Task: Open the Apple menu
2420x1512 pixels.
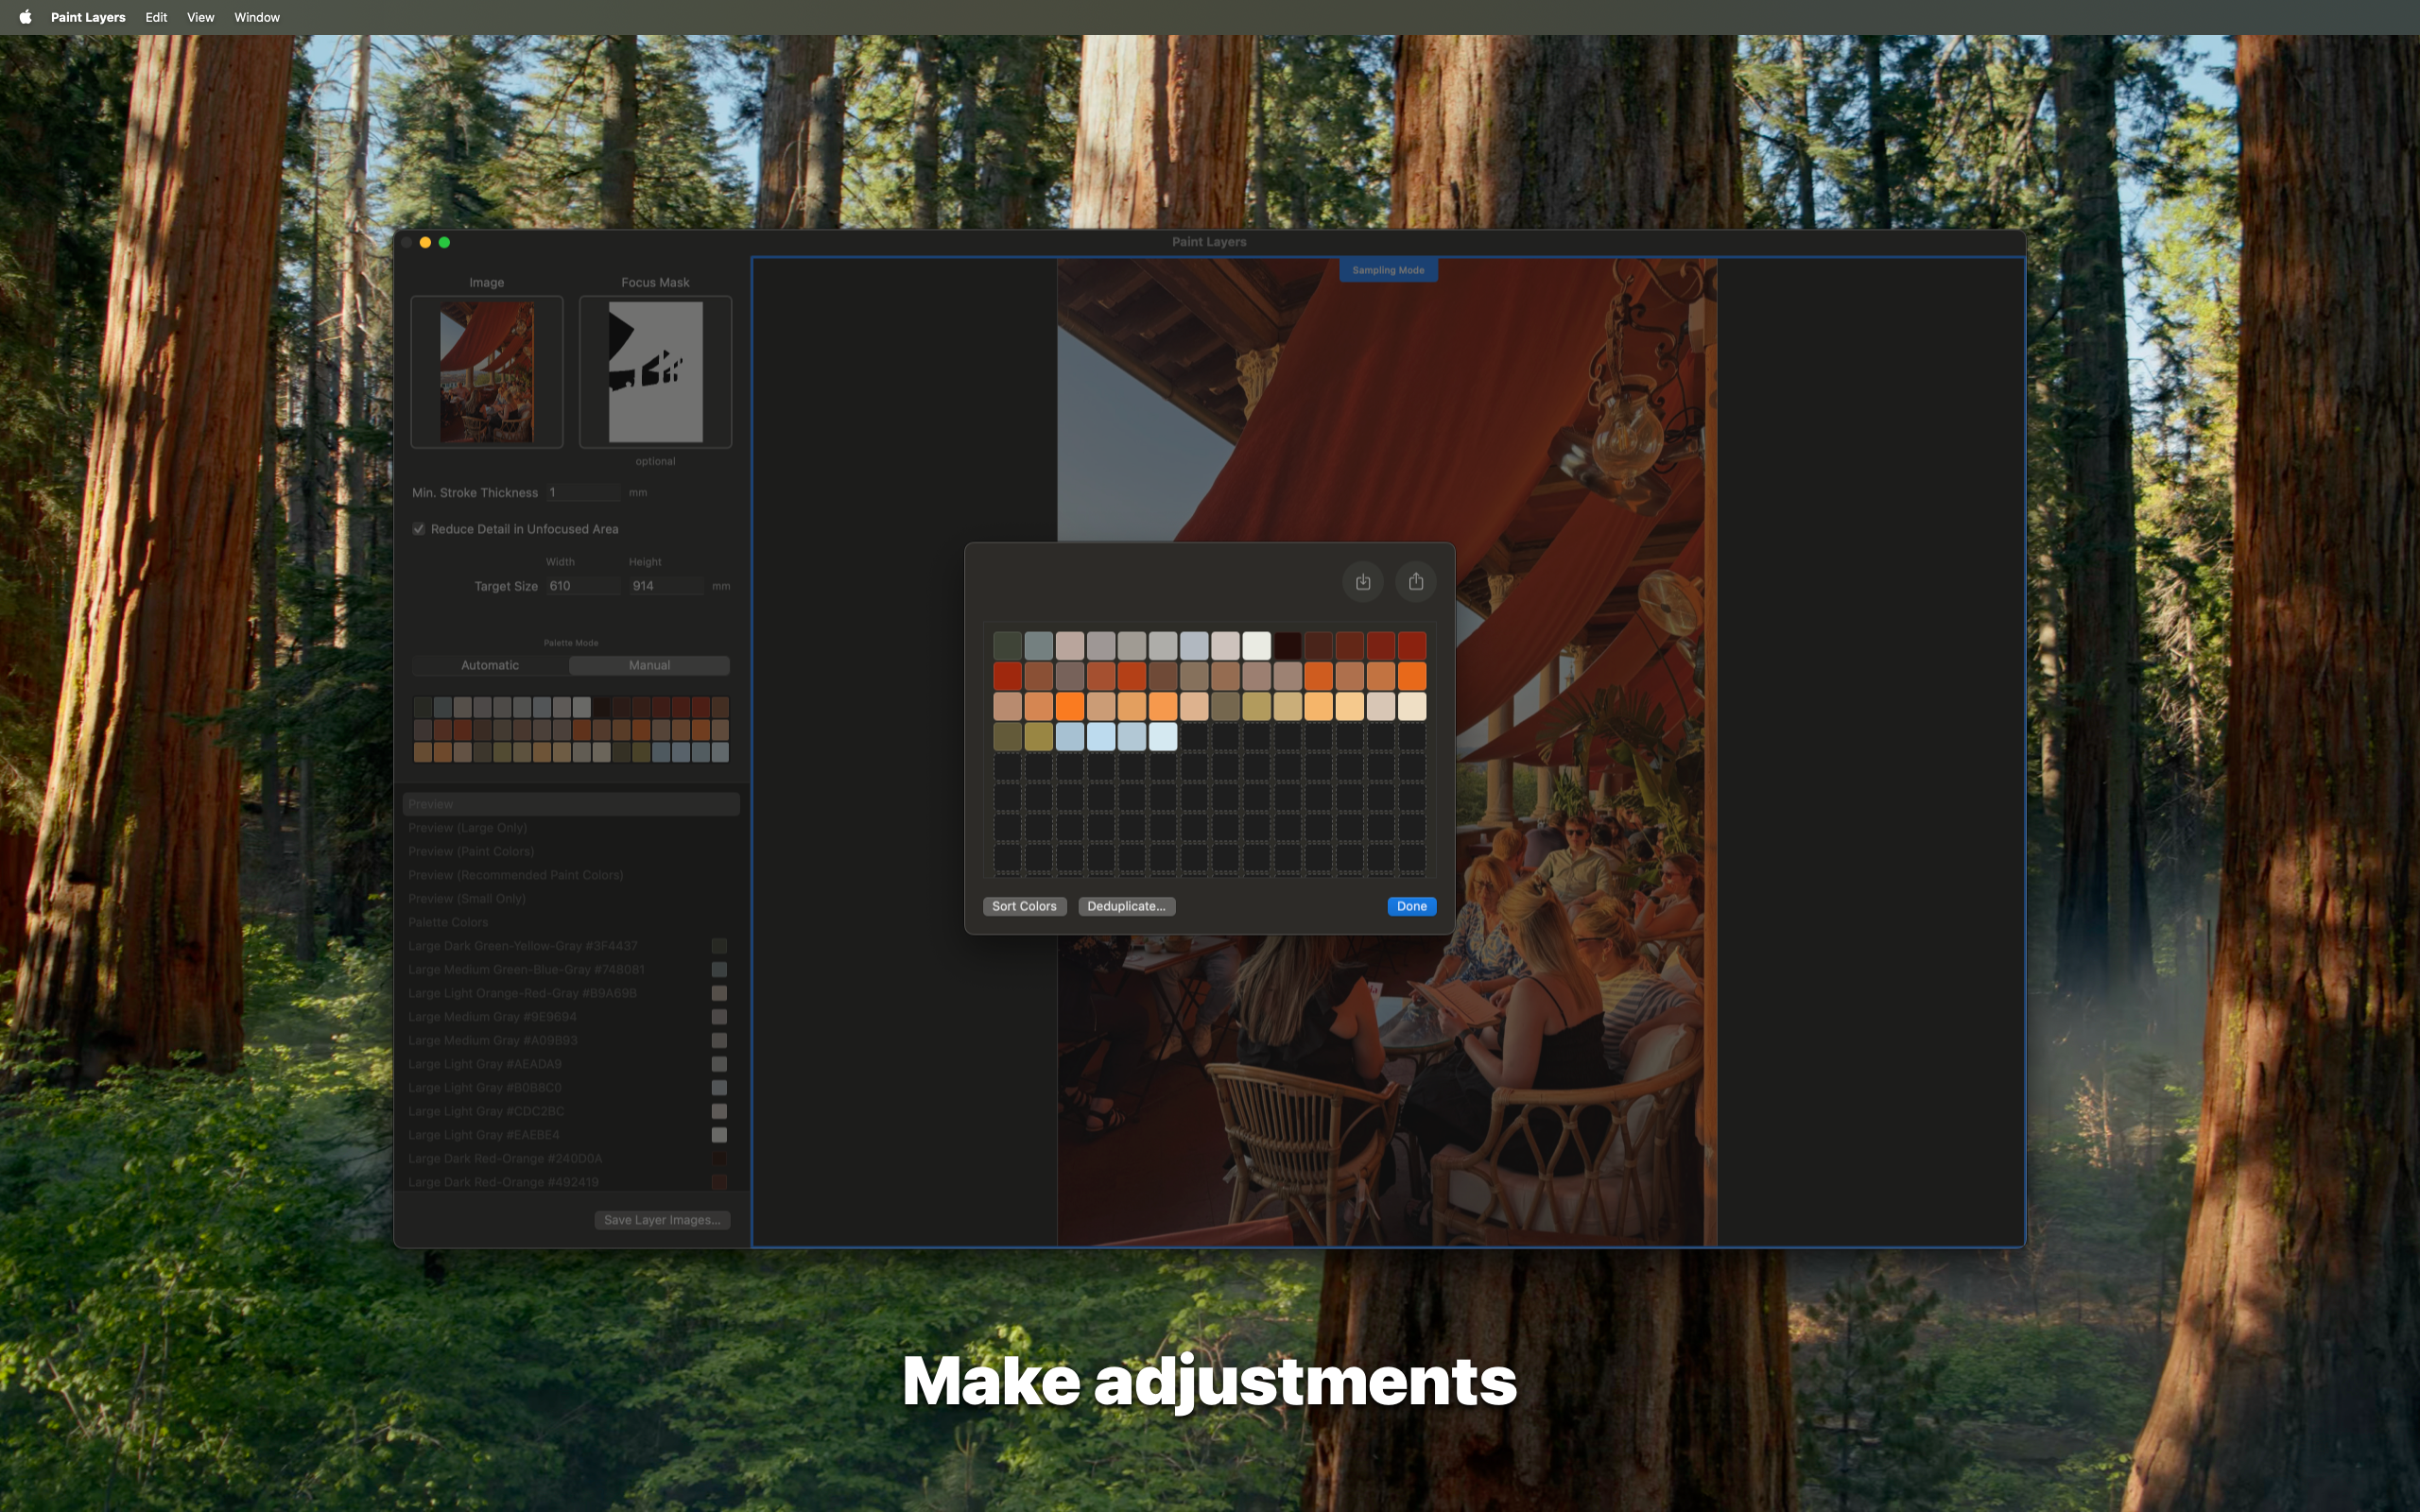Action: coord(24,16)
